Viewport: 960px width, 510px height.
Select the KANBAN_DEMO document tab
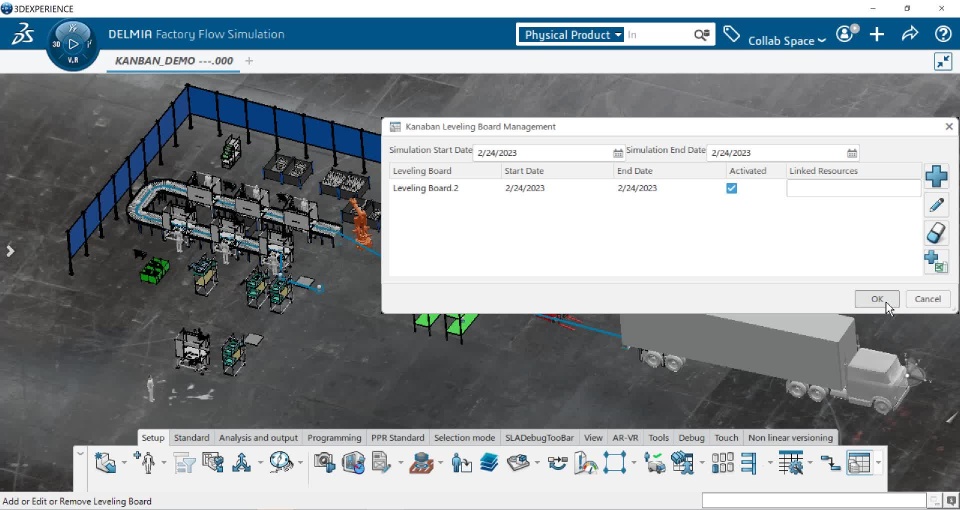click(174, 61)
